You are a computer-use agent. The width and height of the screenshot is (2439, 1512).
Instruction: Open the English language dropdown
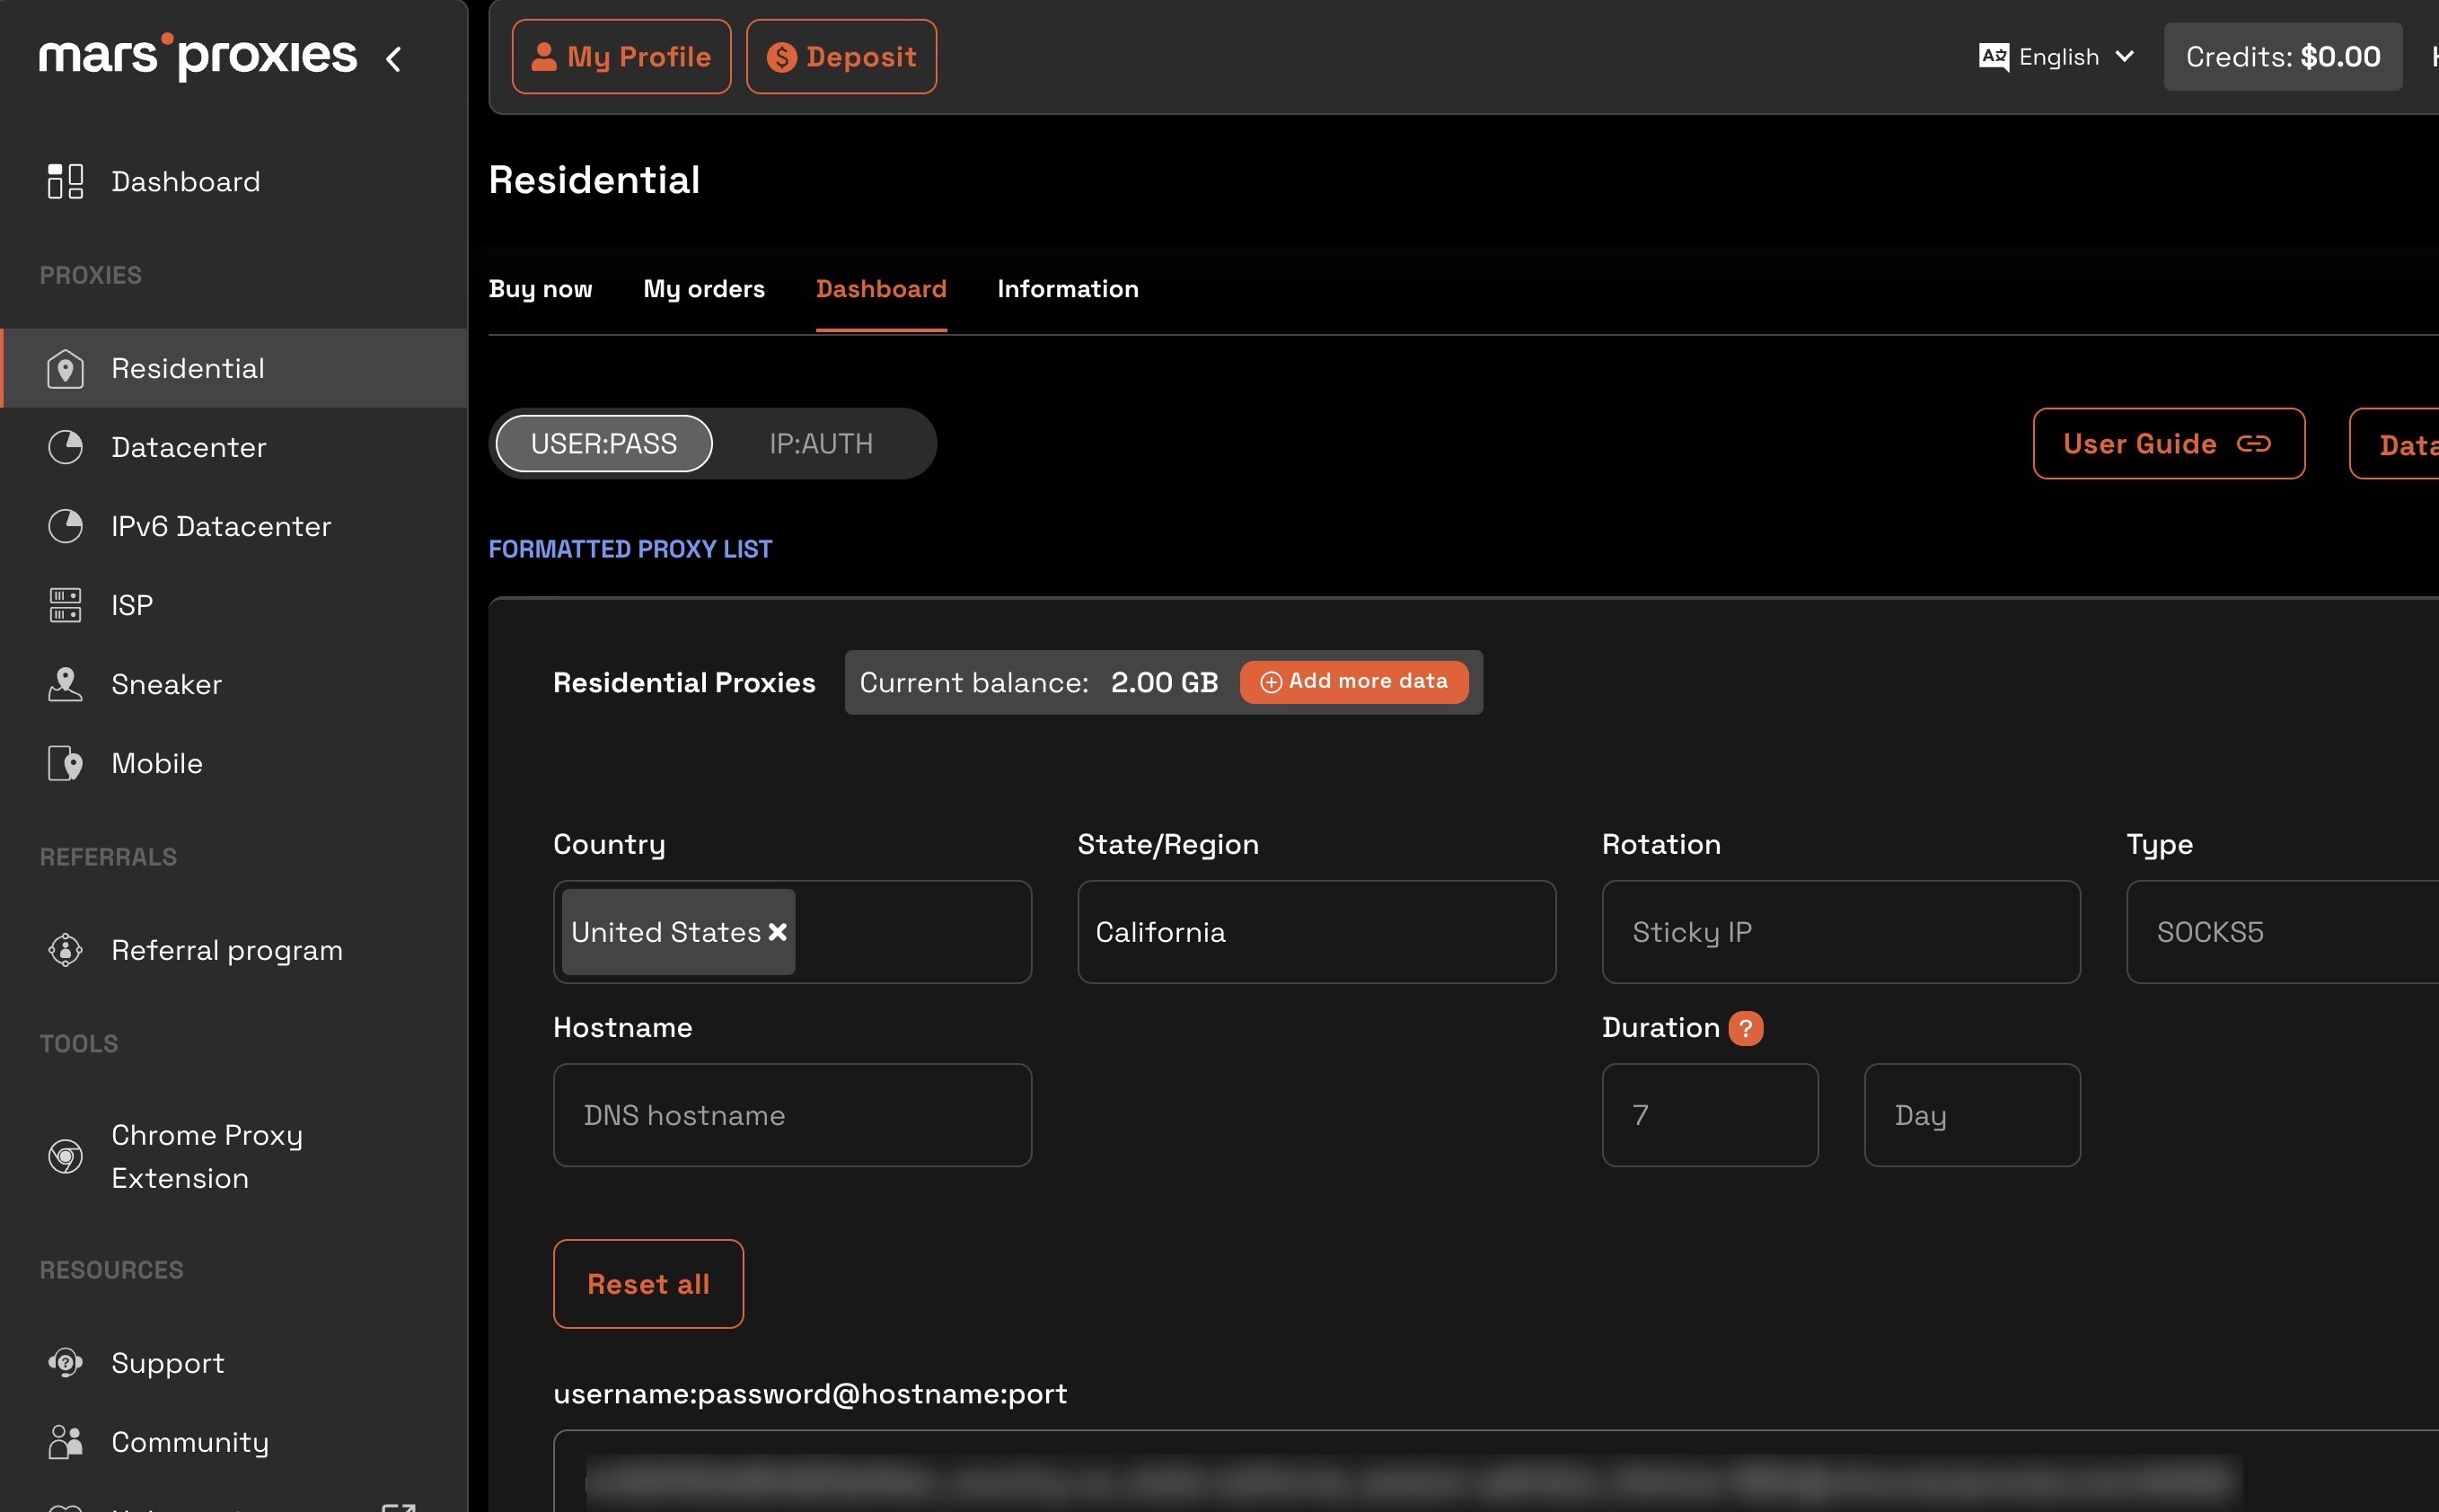coord(2057,57)
